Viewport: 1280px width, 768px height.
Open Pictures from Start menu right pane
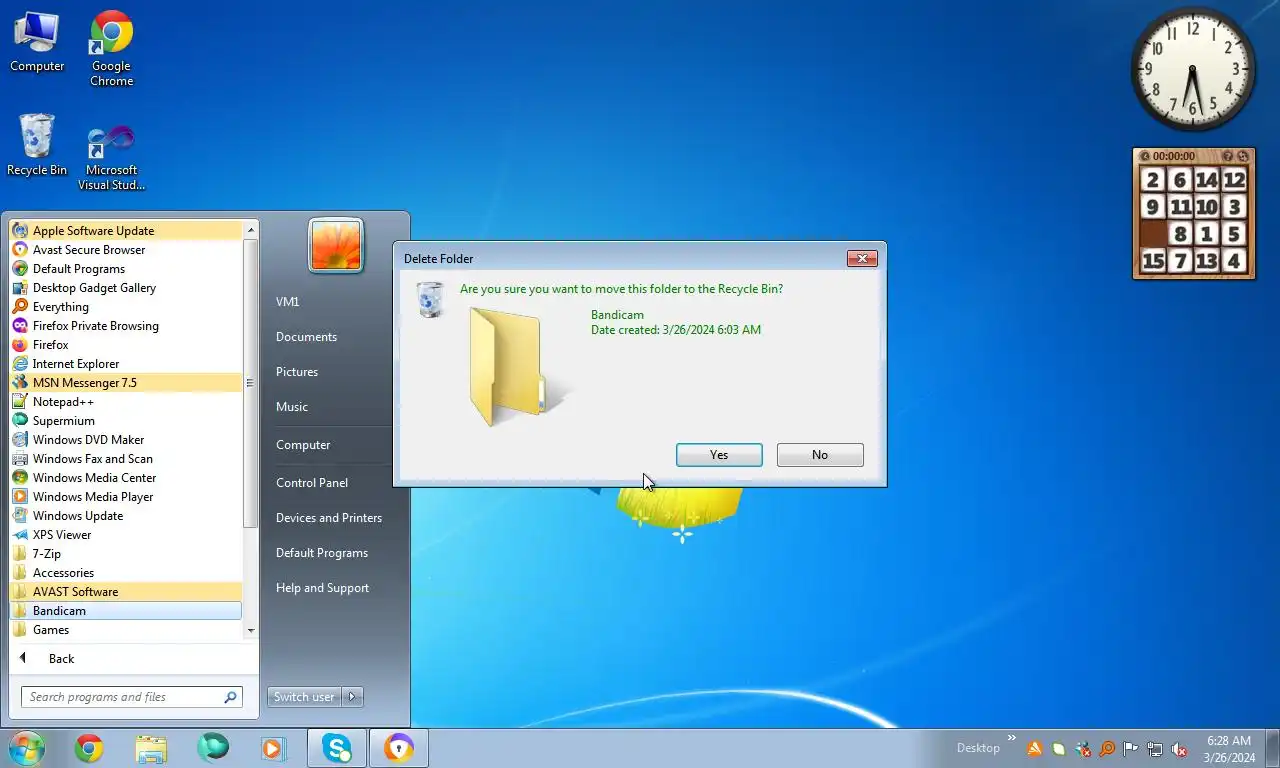pyautogui.click(x=297, y=372)
